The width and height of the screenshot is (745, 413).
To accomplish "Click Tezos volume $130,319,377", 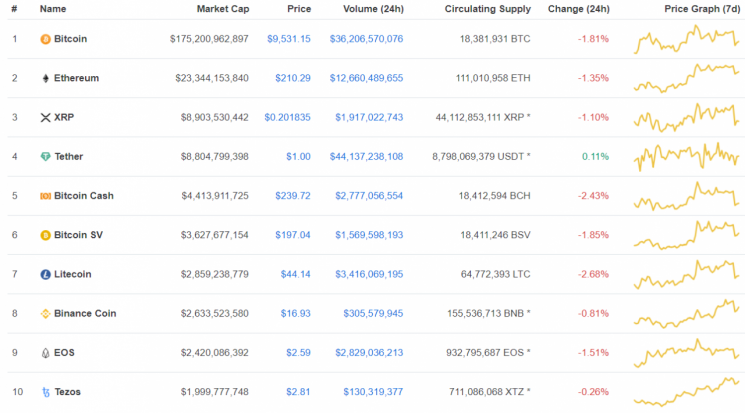I will coord(373,392).
